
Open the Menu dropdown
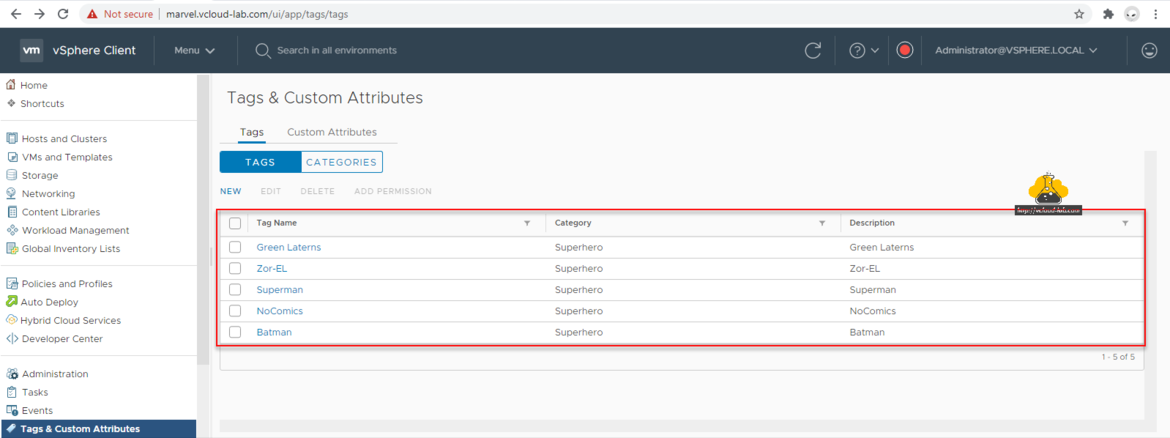click(195, 50)
